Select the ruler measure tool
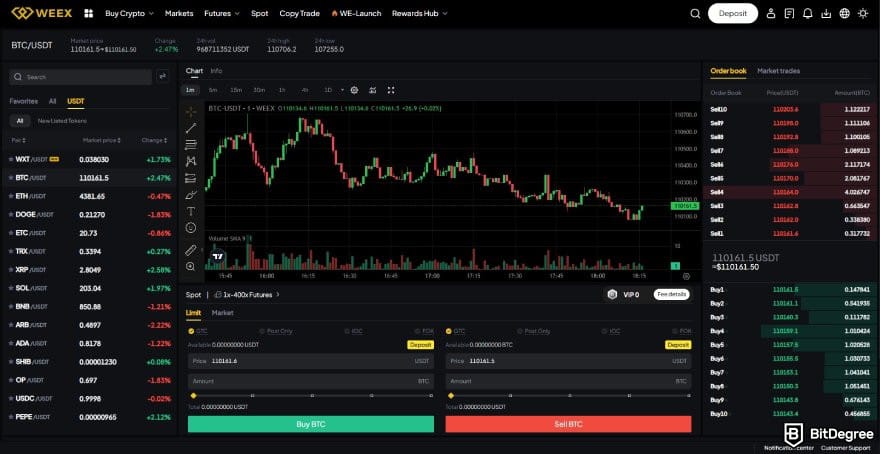Image resolution: width=880 pixels, height=454 pixels. click(x=191, y=250)
